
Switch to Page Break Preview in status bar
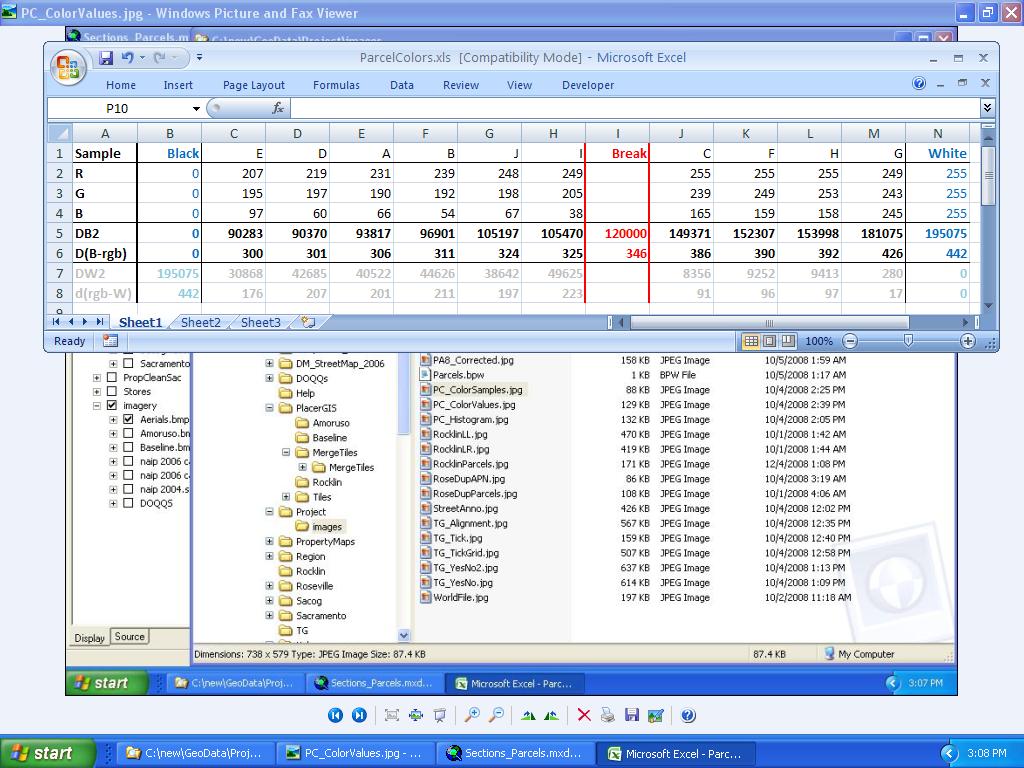pos(788,341)
